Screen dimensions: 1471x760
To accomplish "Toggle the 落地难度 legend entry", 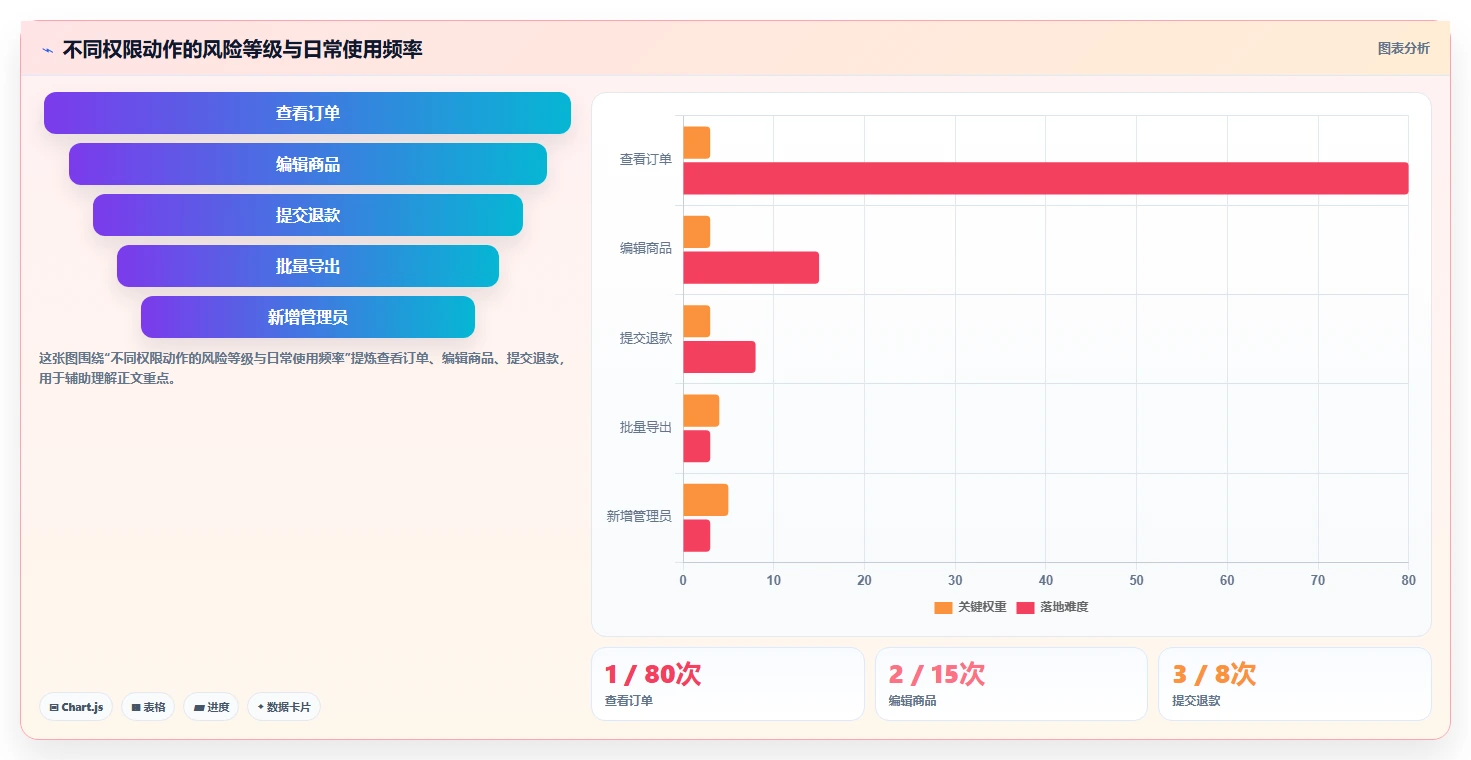I will coord(1052,607).
